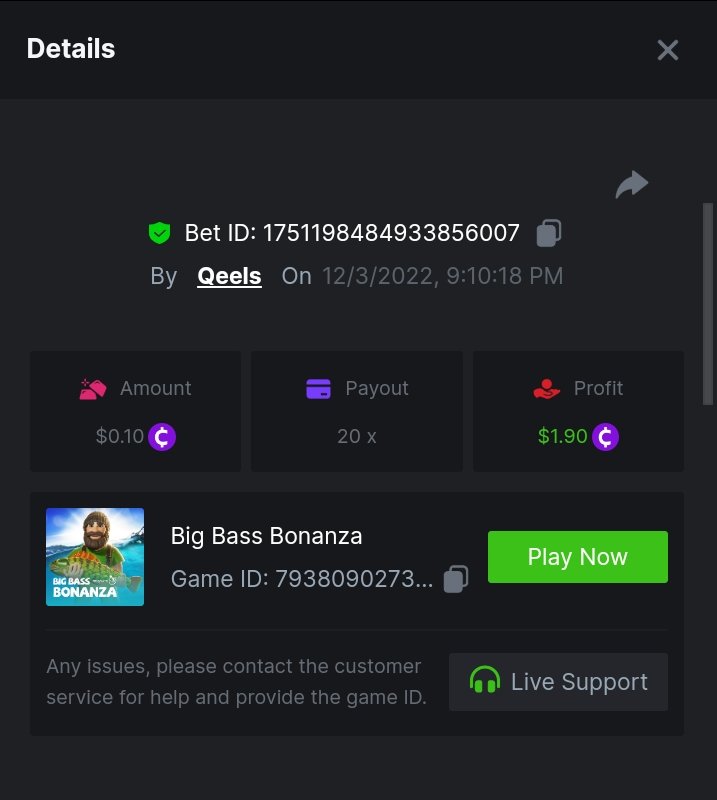Click the green headset icon
The image size is (717, 800).
coord(485,682)
